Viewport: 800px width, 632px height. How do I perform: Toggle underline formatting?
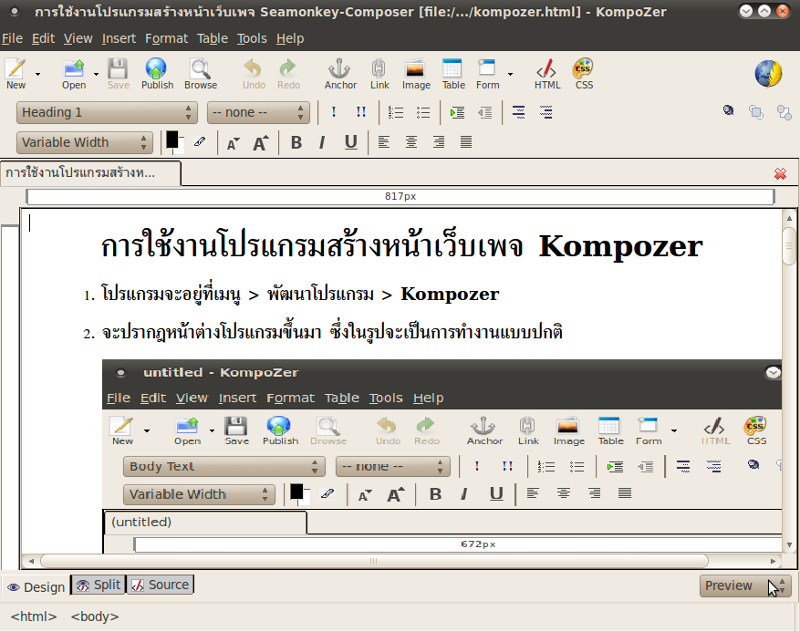351,143
